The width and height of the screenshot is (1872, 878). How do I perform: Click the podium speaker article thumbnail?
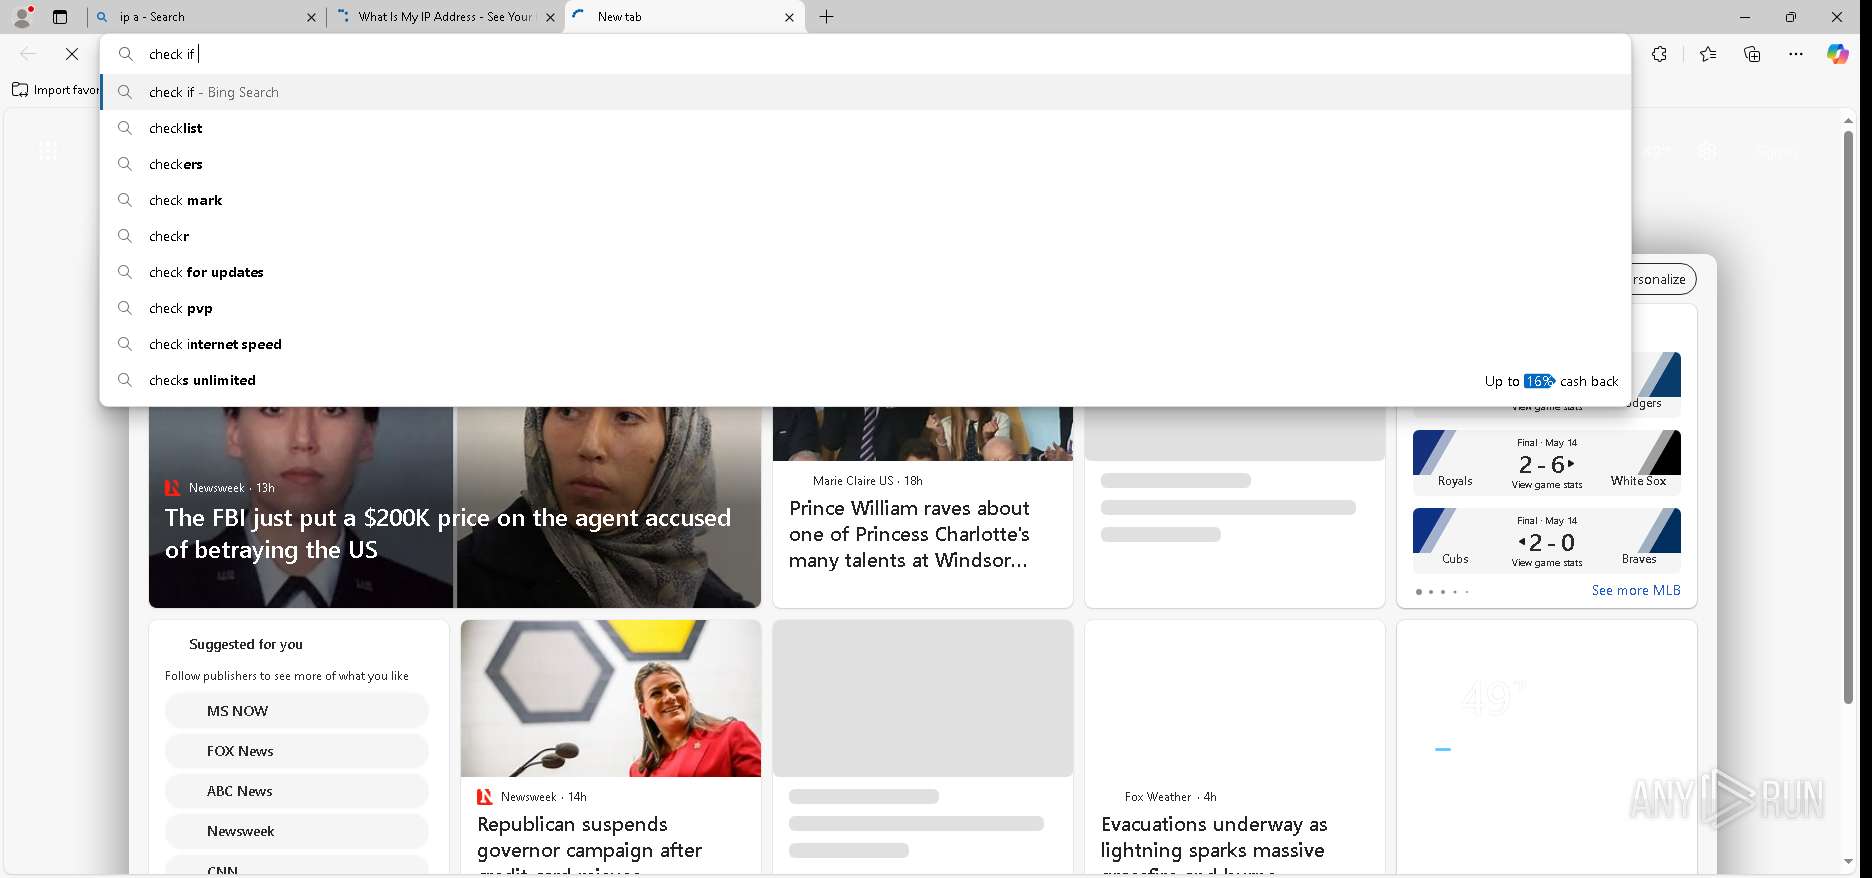pyautogui.click(x=611, y=698)
